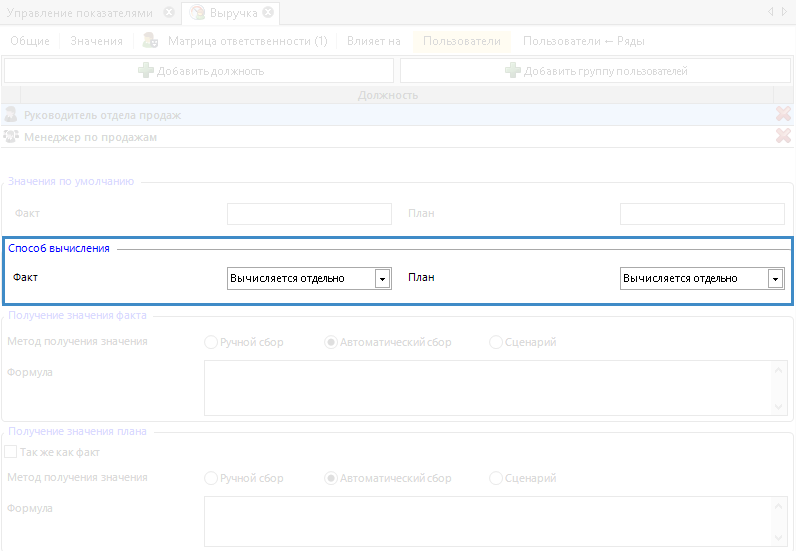Delete the Руководитель отдела продаж row
796x551 pixels.
[783, 115]
